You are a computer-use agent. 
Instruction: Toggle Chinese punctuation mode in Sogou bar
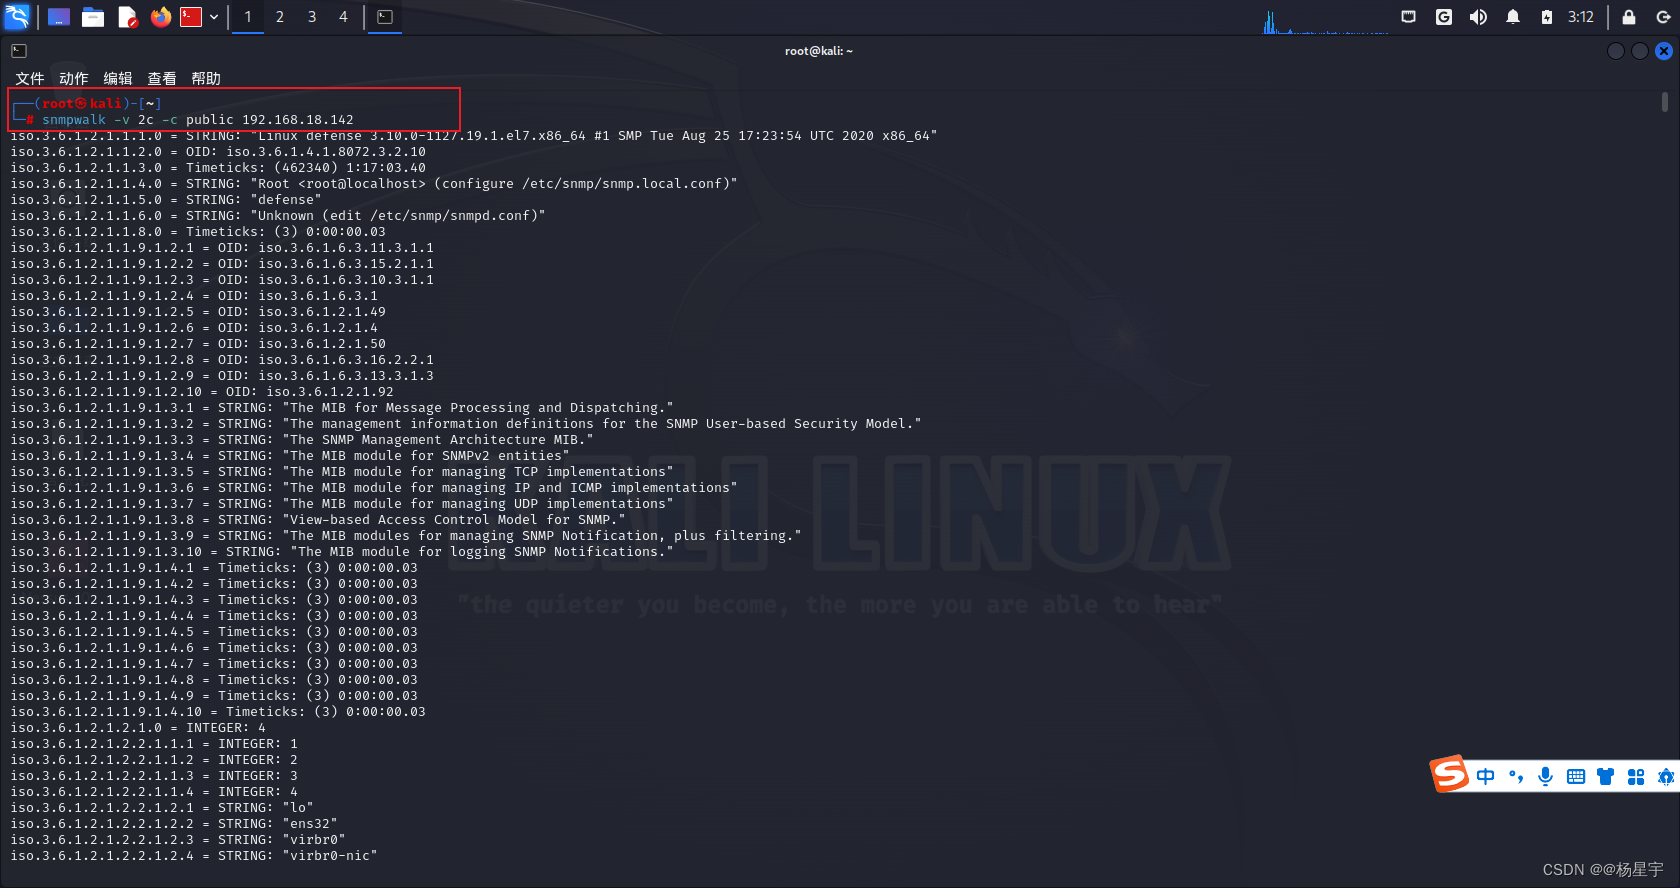(1516, 777)
